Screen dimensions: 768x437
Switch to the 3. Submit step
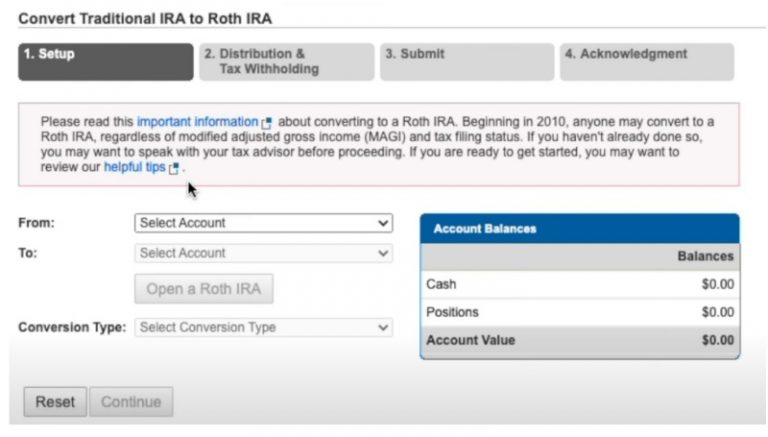465,61
